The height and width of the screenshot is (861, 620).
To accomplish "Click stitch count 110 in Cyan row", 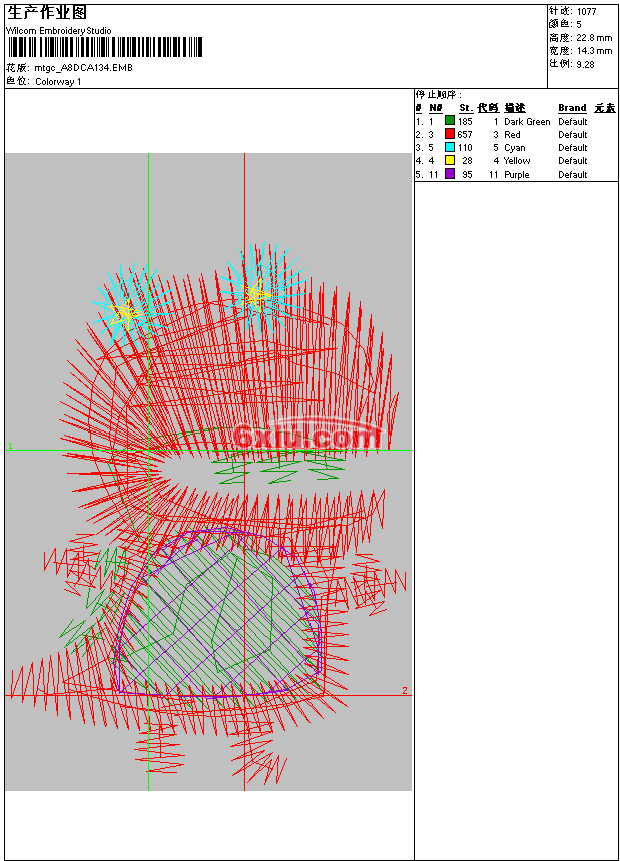I will pyautogui.click(x=465, y=148).
